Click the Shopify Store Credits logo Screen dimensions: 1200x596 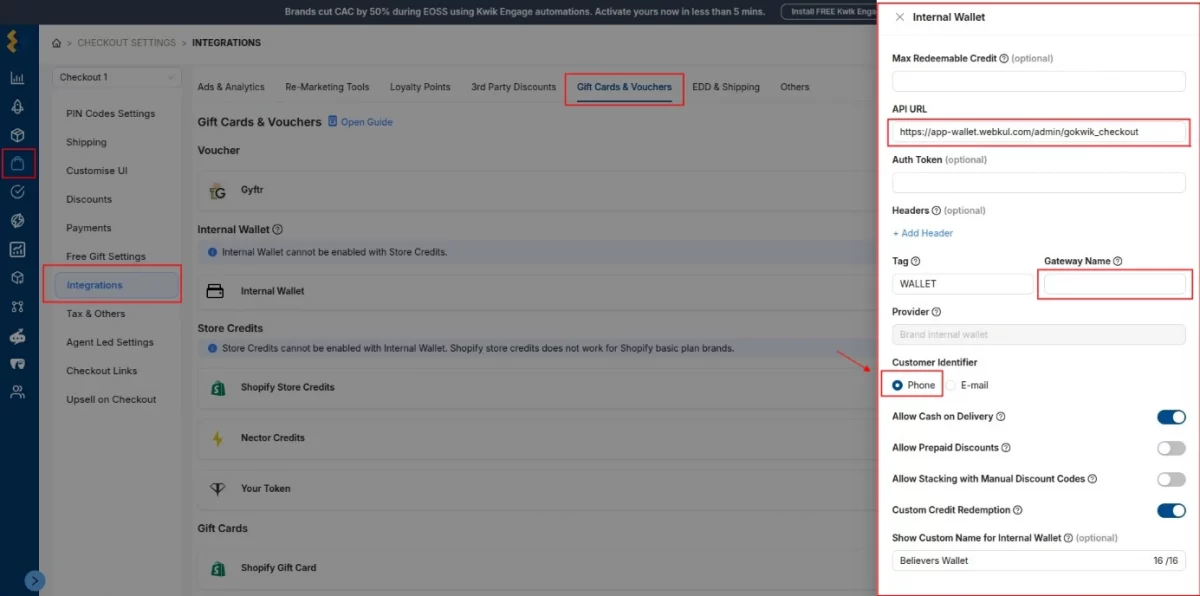pyautogui.click(x=217, y=387)
